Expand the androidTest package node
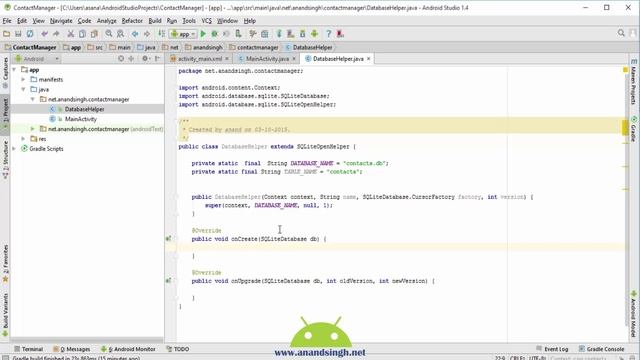 33,129
